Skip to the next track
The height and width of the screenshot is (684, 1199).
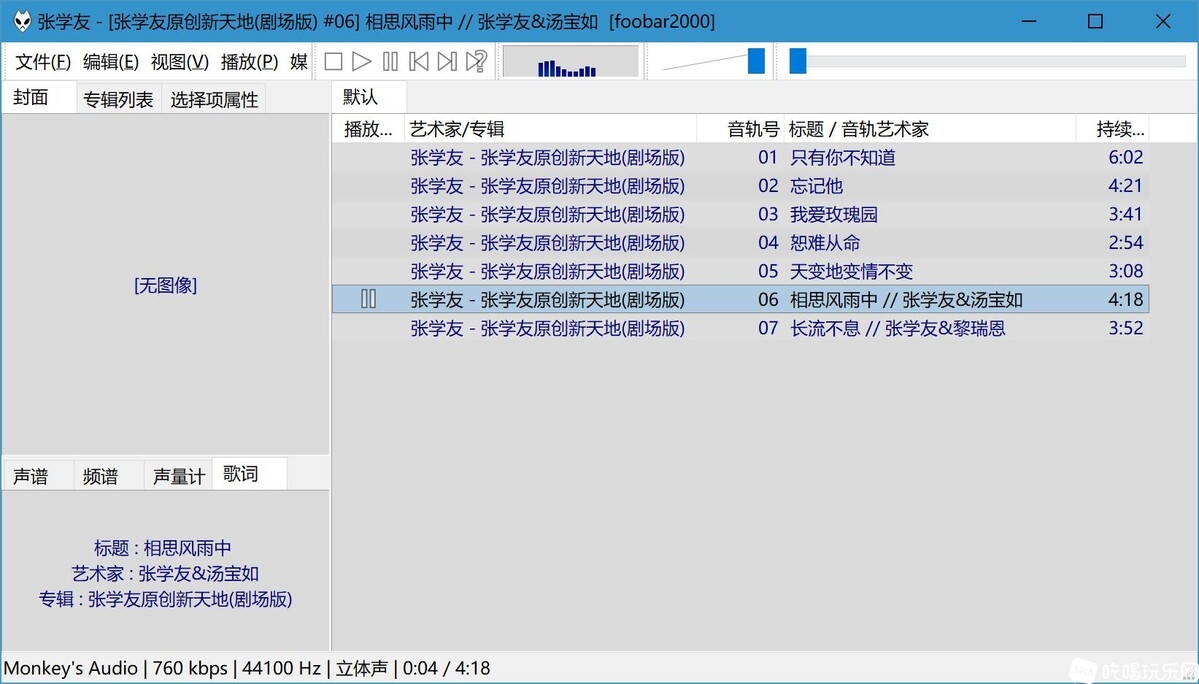pos(447,61)
